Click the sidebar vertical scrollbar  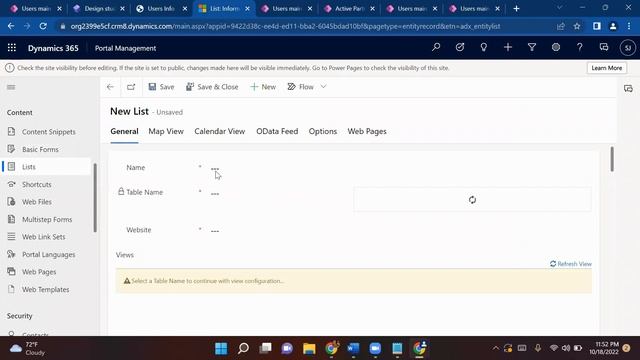[x=95, y=198]
